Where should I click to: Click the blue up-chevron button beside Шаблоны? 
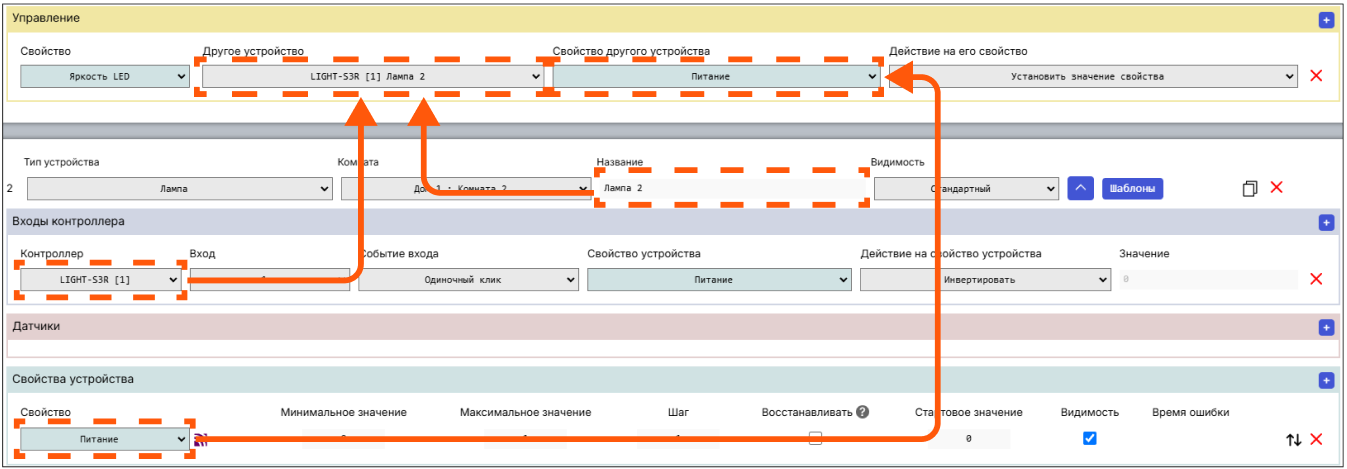(x=1080, y=188)
